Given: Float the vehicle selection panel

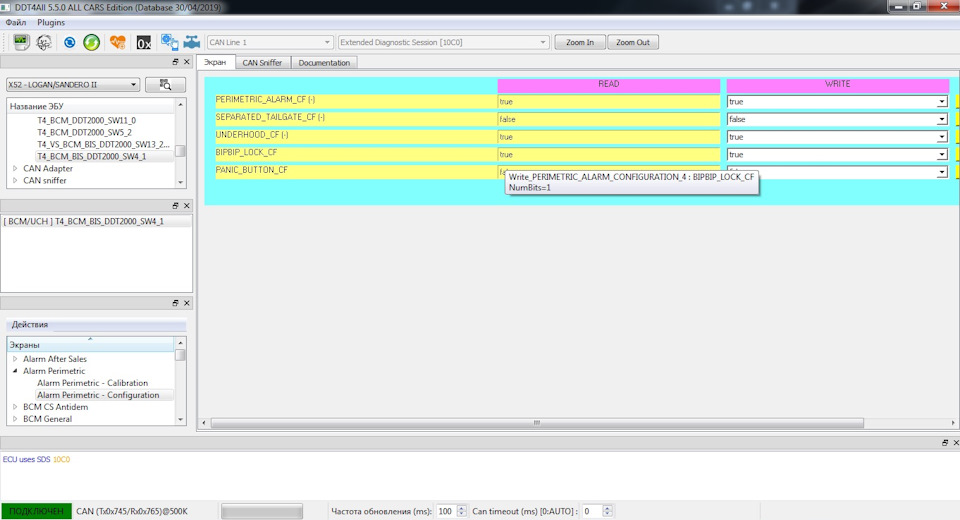Looking at the screenshot, I should pyautogui.click(x=176, y=62).
